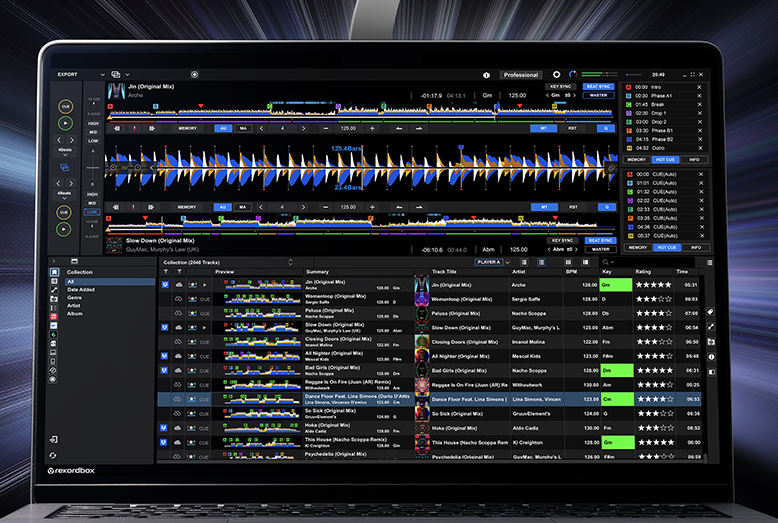Expand Collection (2040 Tracks) selector arrows
This screenshot has height=523, width=778.
(290, 262)
